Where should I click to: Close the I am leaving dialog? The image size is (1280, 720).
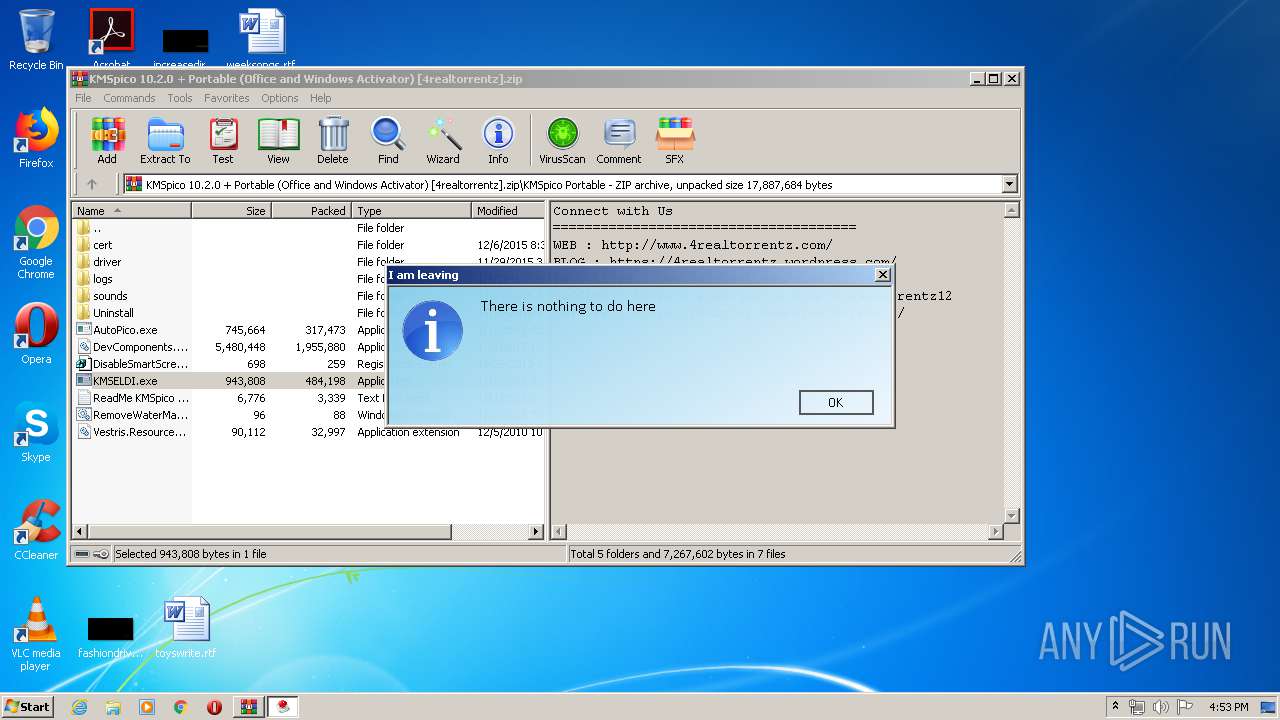[x=882, y=275]
